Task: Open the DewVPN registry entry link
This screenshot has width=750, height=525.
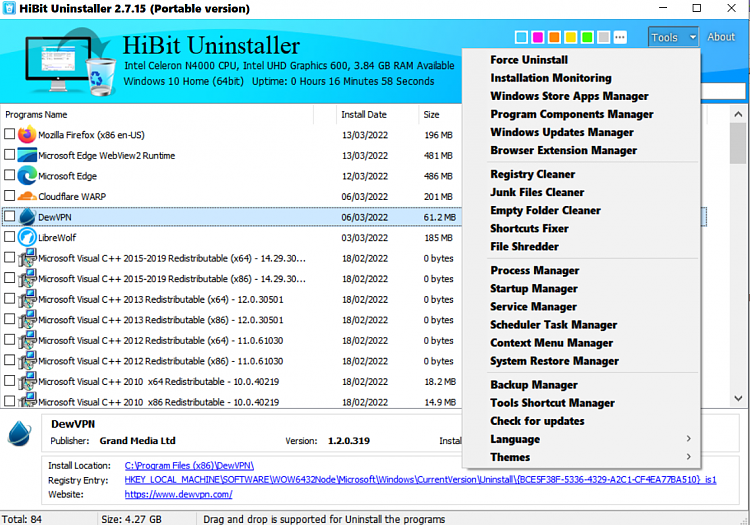Action: tap(420, 480)
